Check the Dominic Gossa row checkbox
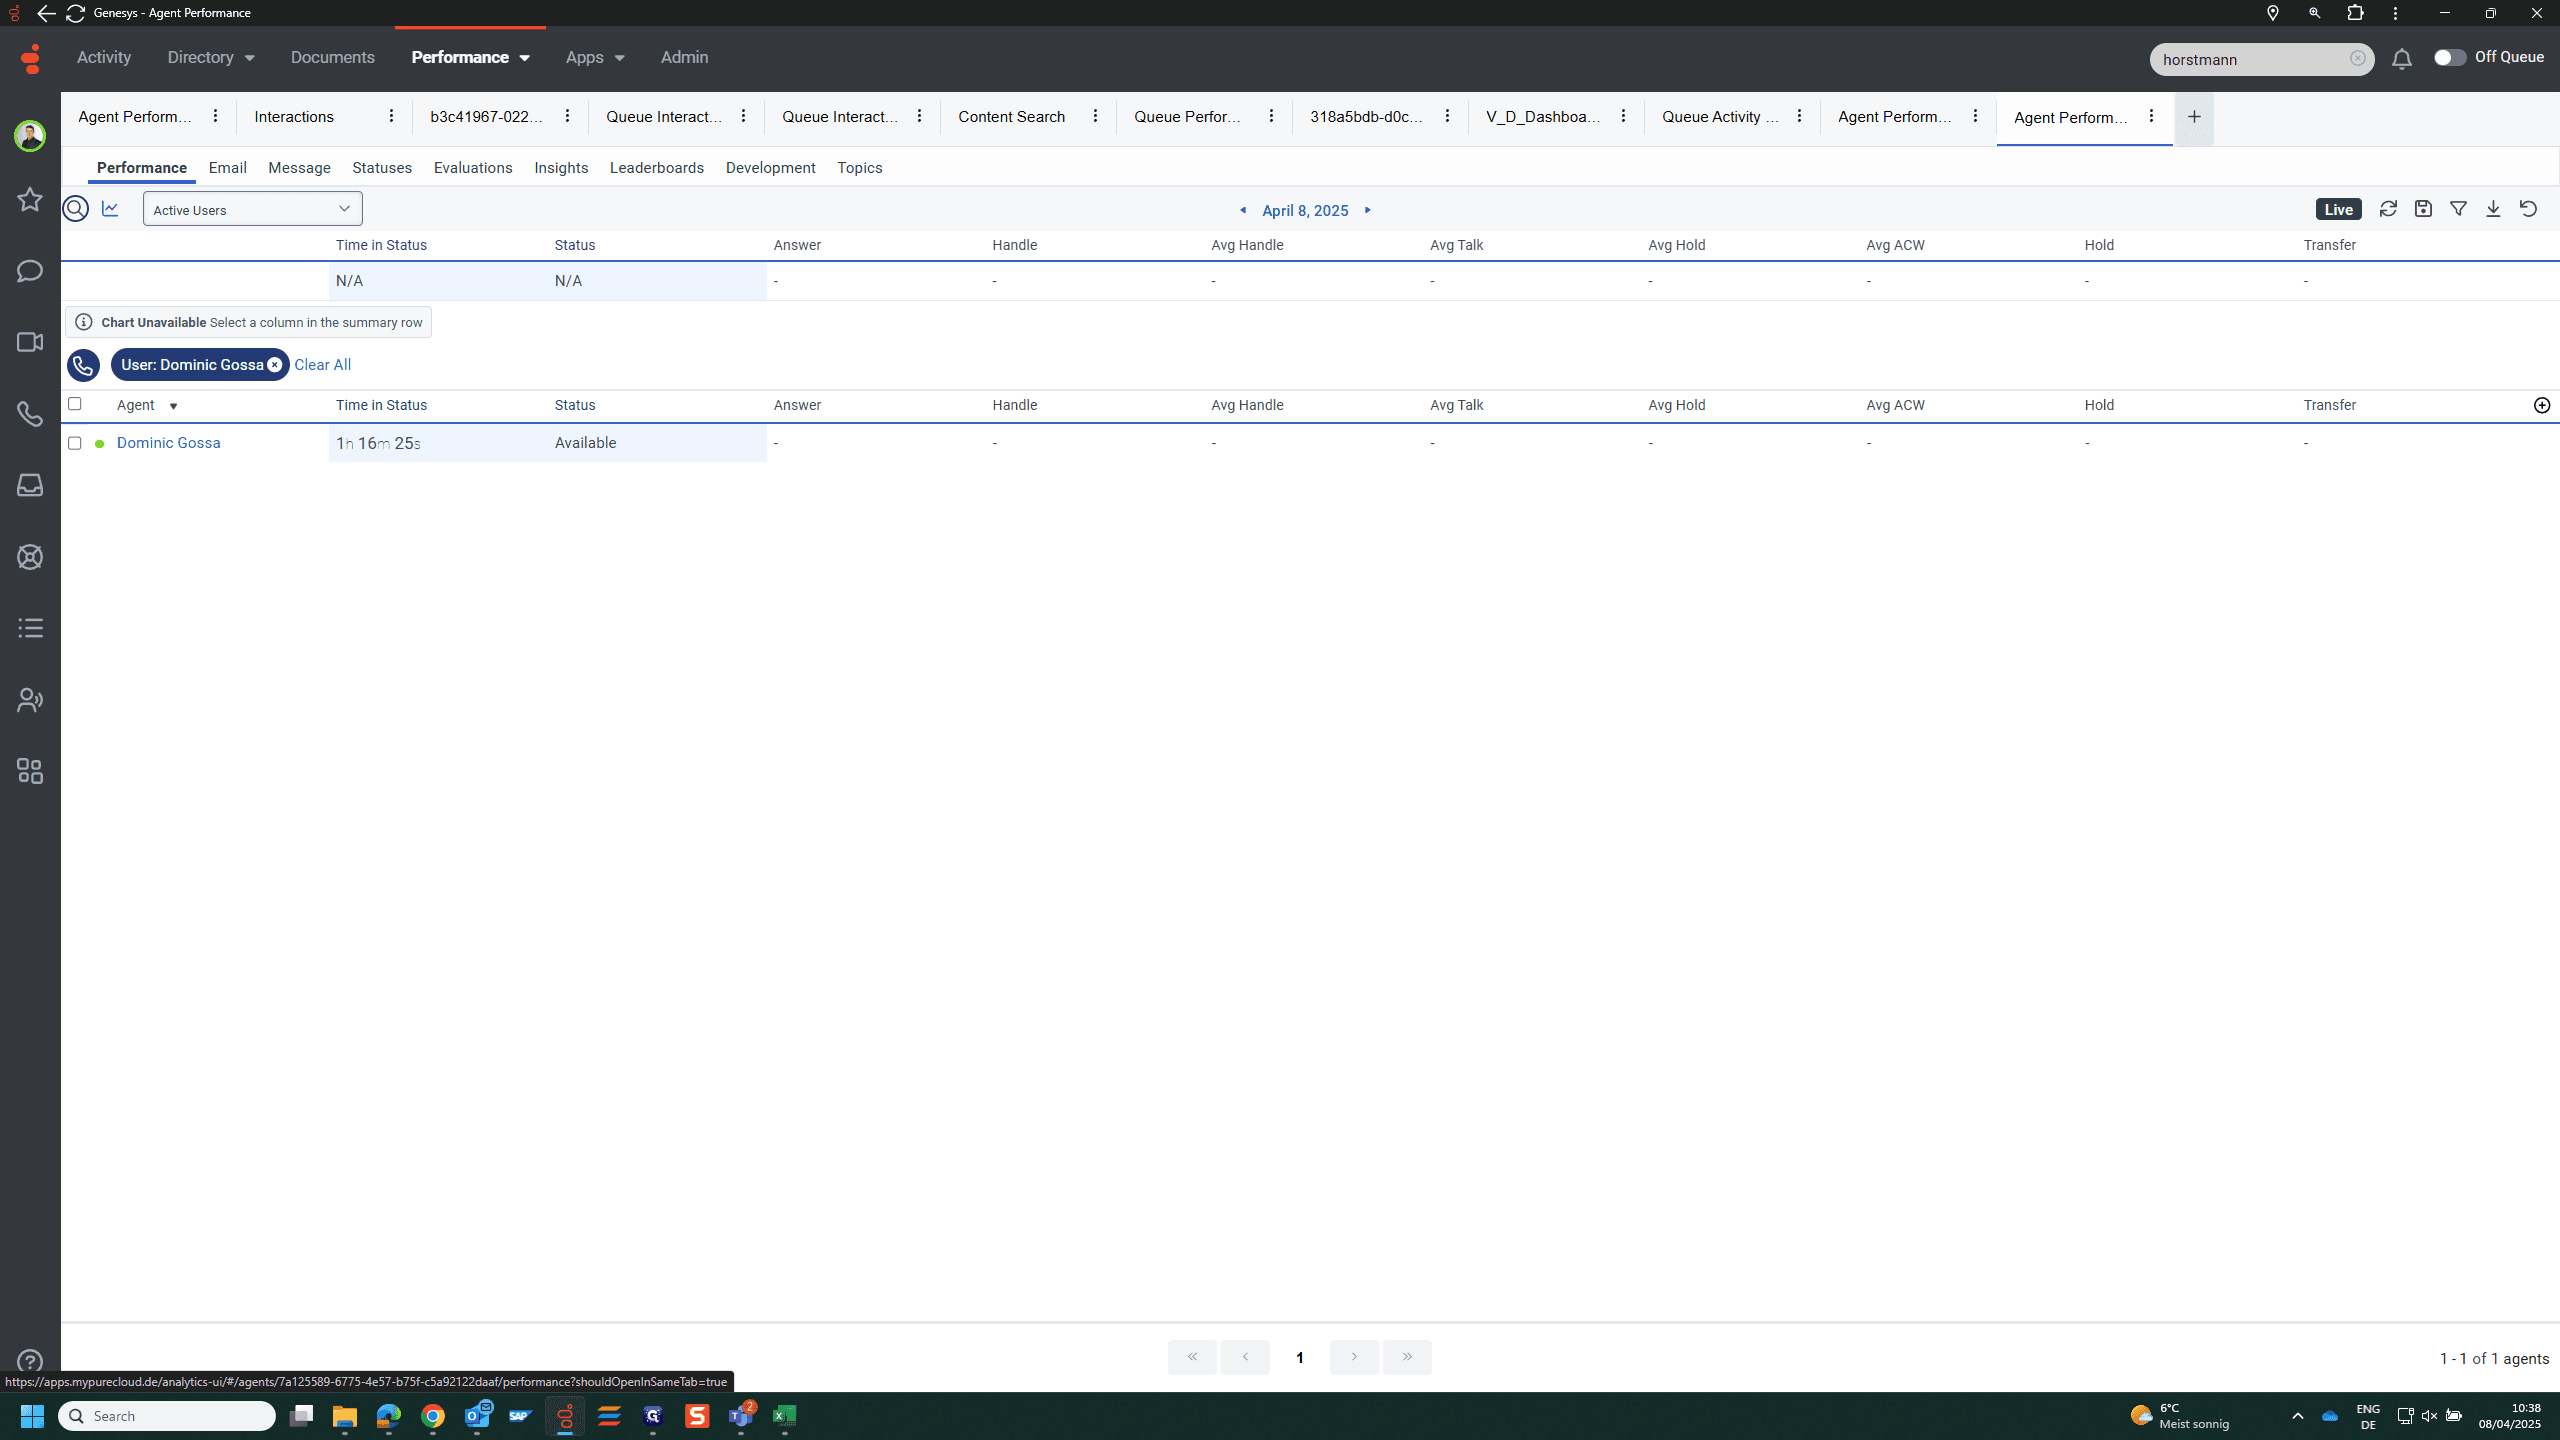Image resolution: width=2560 pixels, height=1440 pixels. (x=74, y=443)
